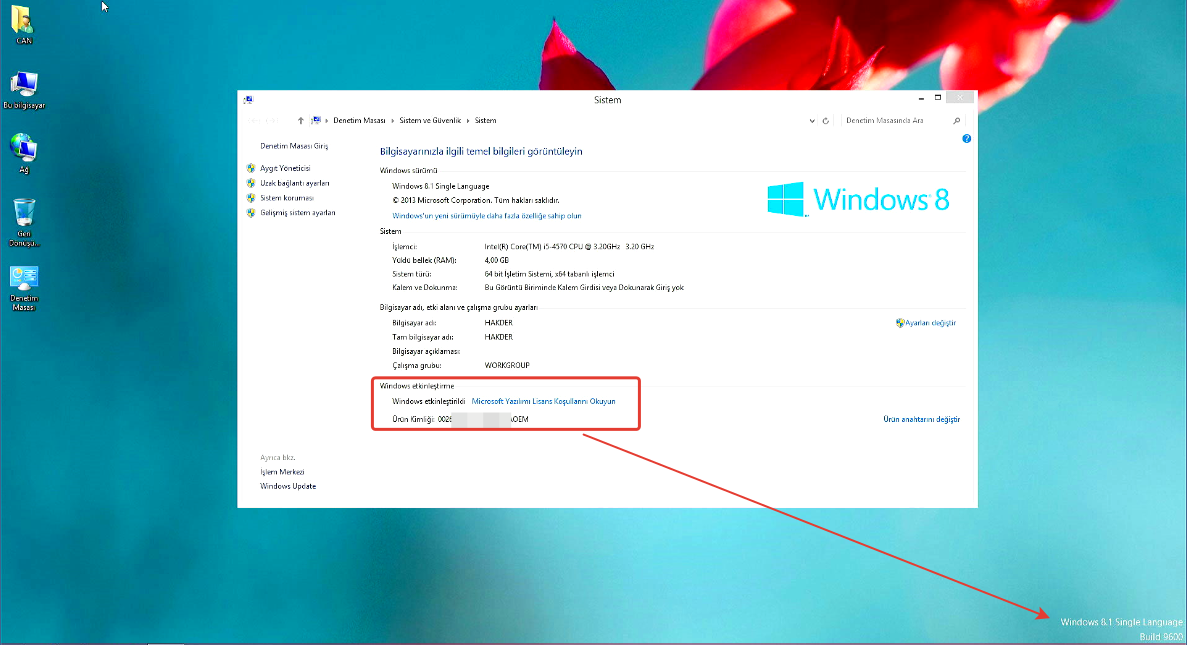Click the Windows 8.1 Single Language edition text
The image size is (1187, 645).
click(441, 186)
